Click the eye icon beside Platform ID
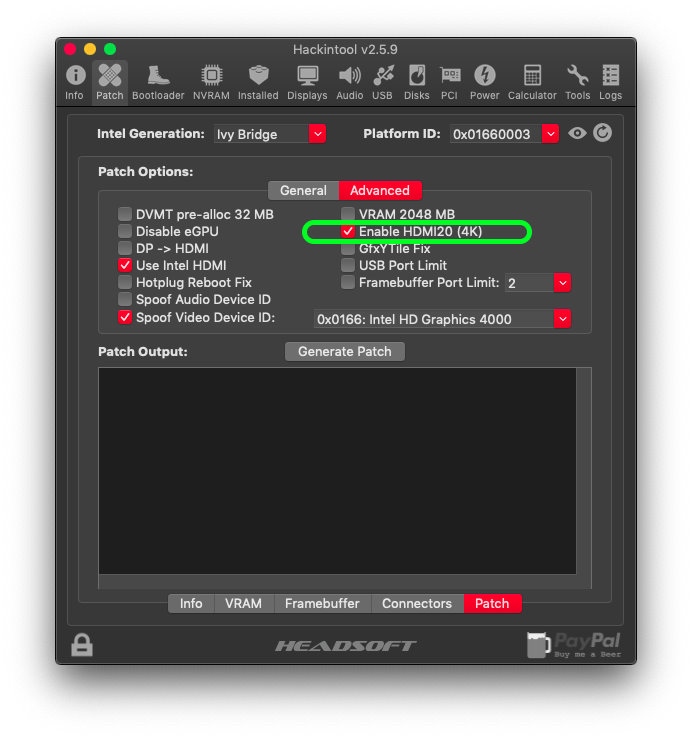This screenshot has height=738, width=692. point(577,134)
